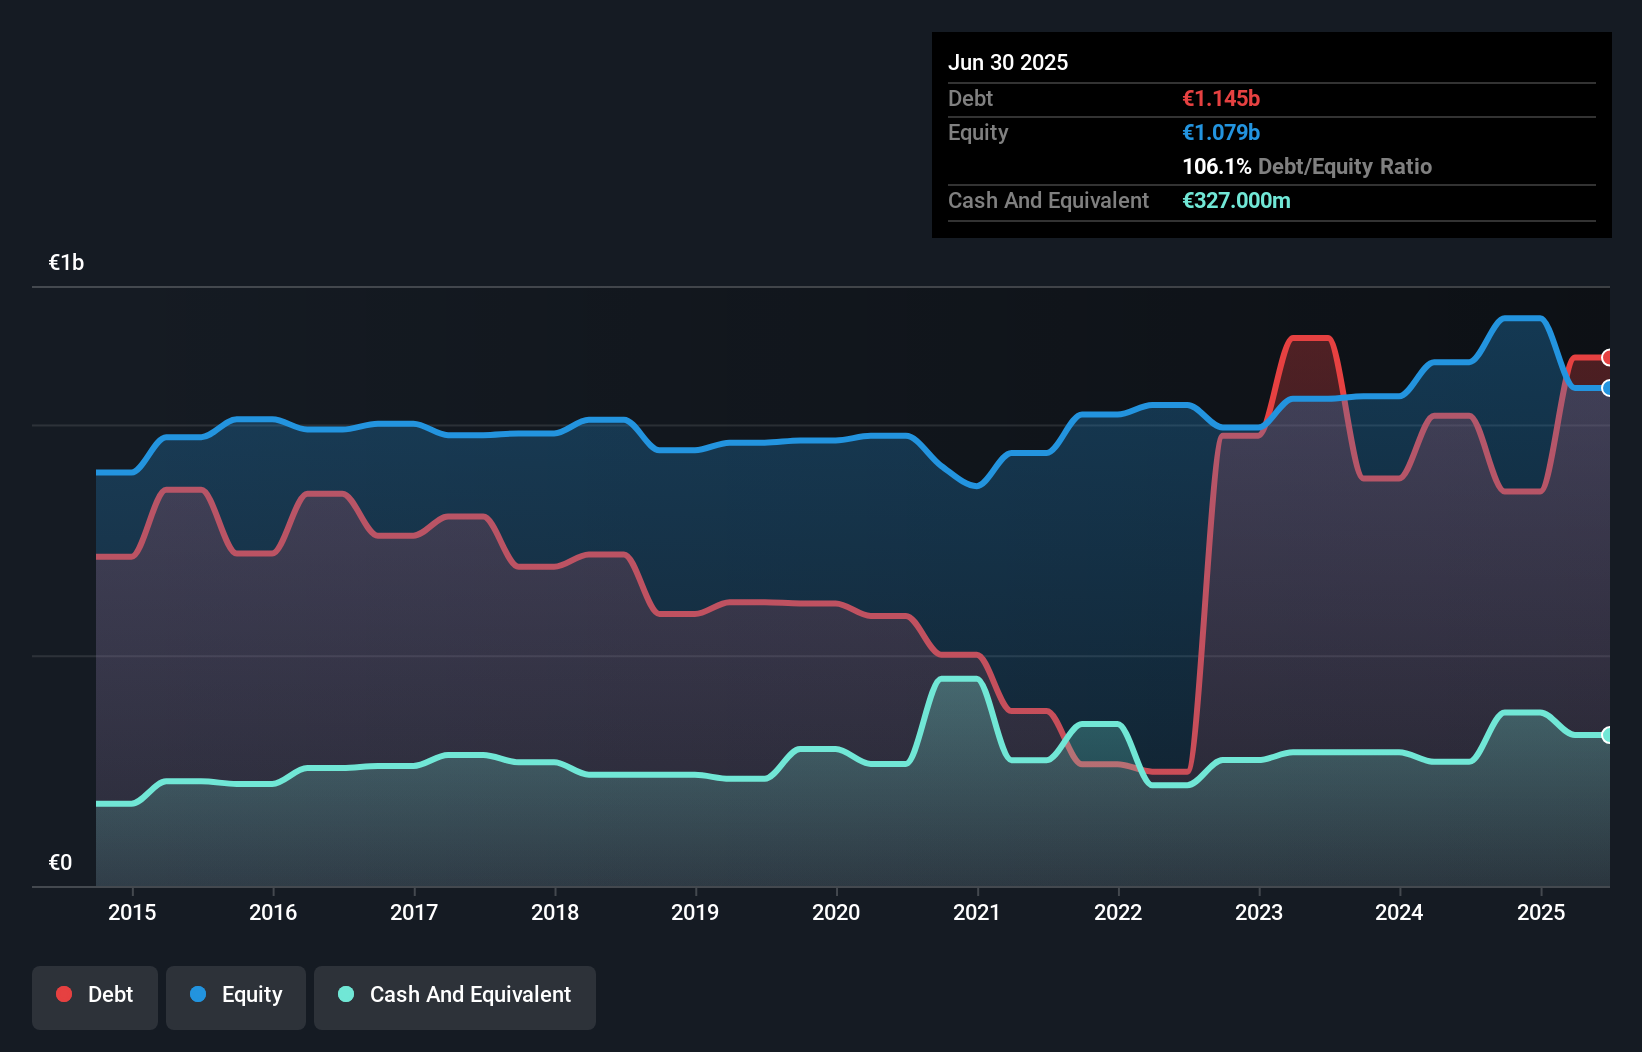Click the teal €327.000m Cash value in tooltip
Viewport: 1642px width, 1052px height.
coord(1236,200)
